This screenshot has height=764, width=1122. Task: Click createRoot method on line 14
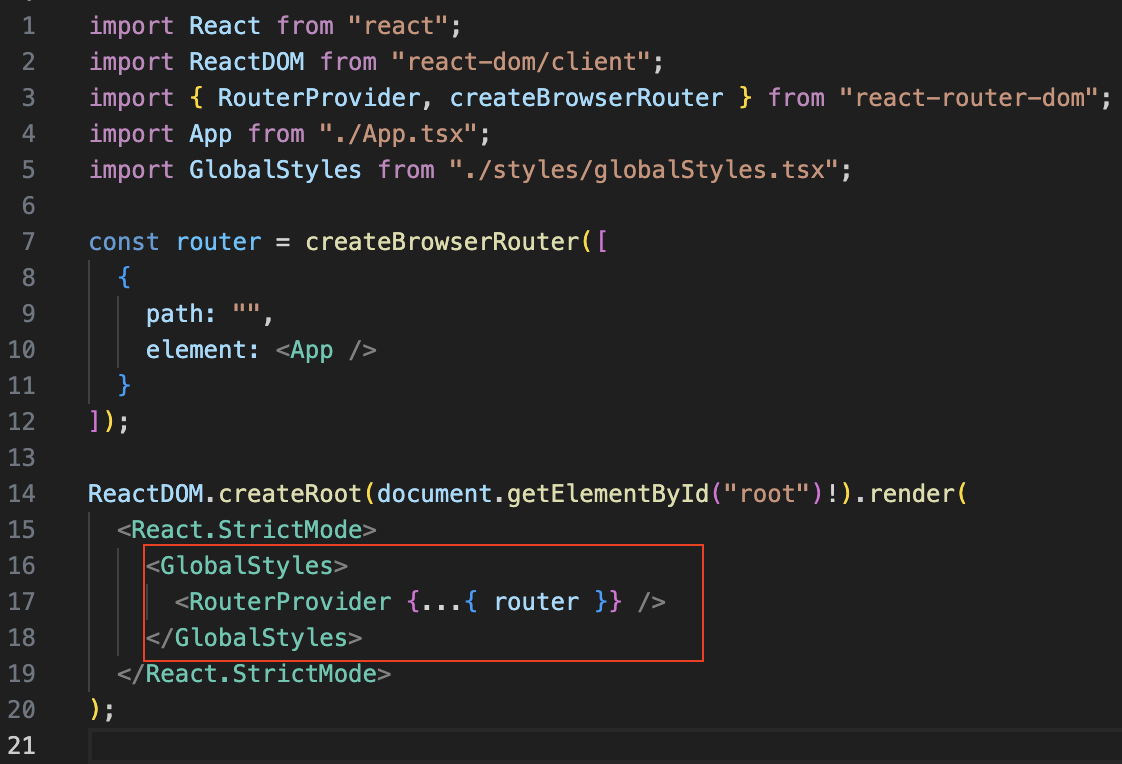(290, 494)
